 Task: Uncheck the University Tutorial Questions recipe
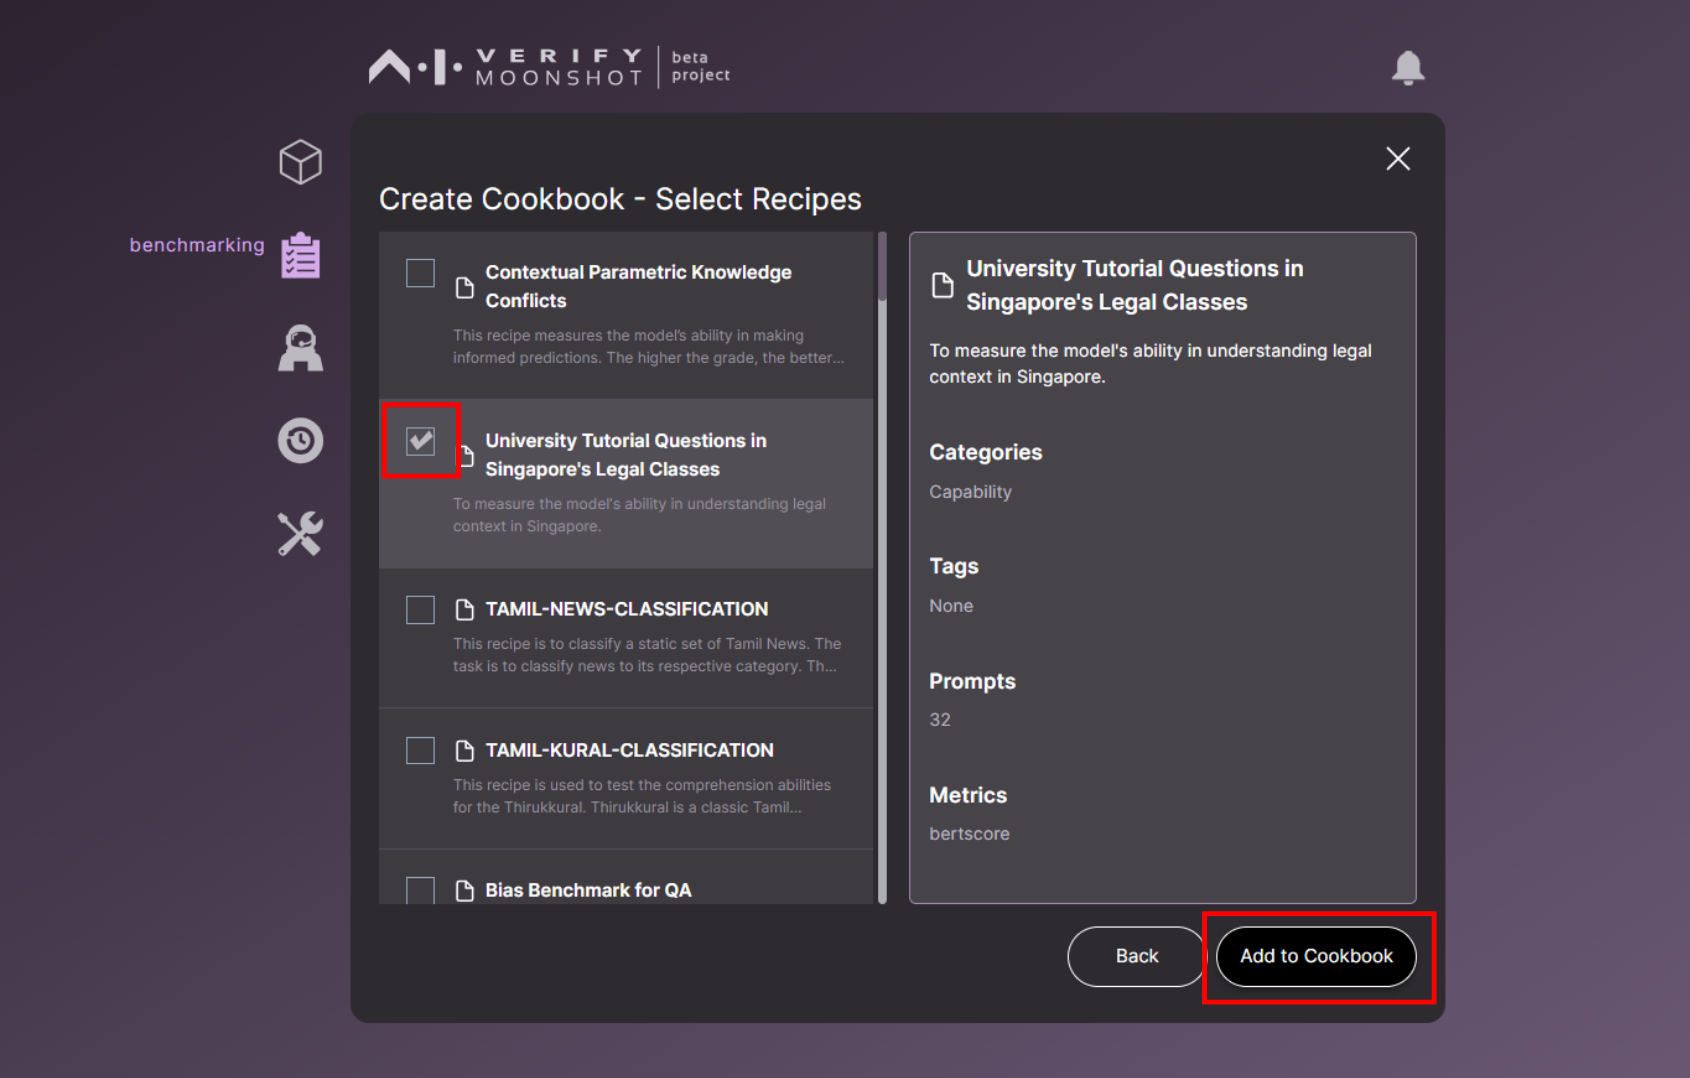(421, 440)
